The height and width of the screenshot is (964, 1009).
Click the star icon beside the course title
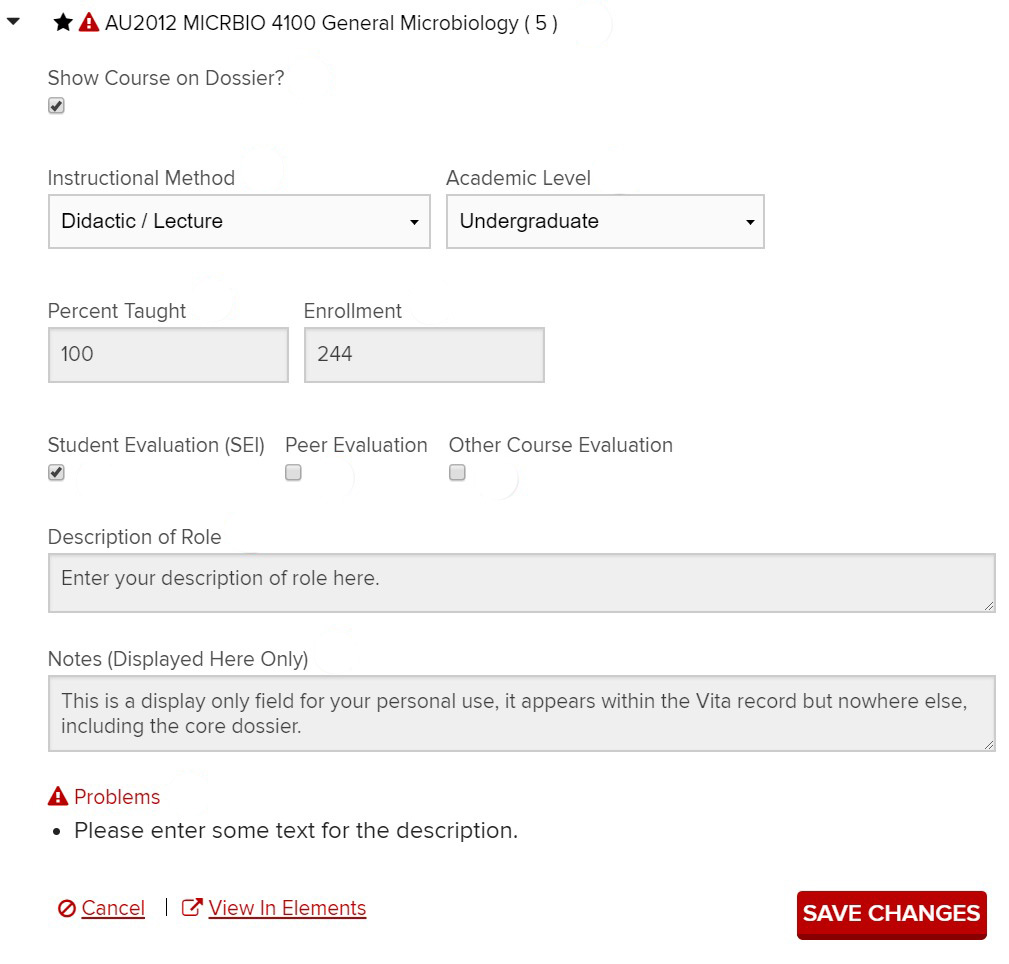61,21
